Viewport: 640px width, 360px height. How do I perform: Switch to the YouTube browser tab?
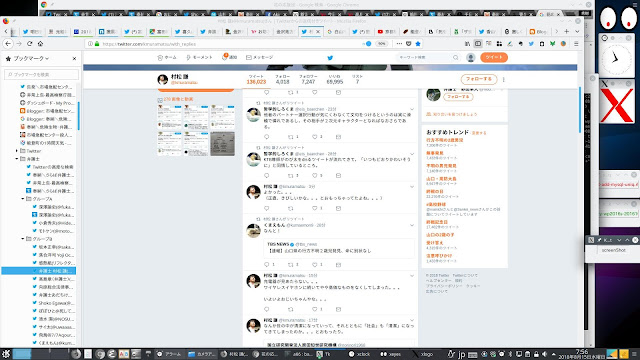pos(386,31)
